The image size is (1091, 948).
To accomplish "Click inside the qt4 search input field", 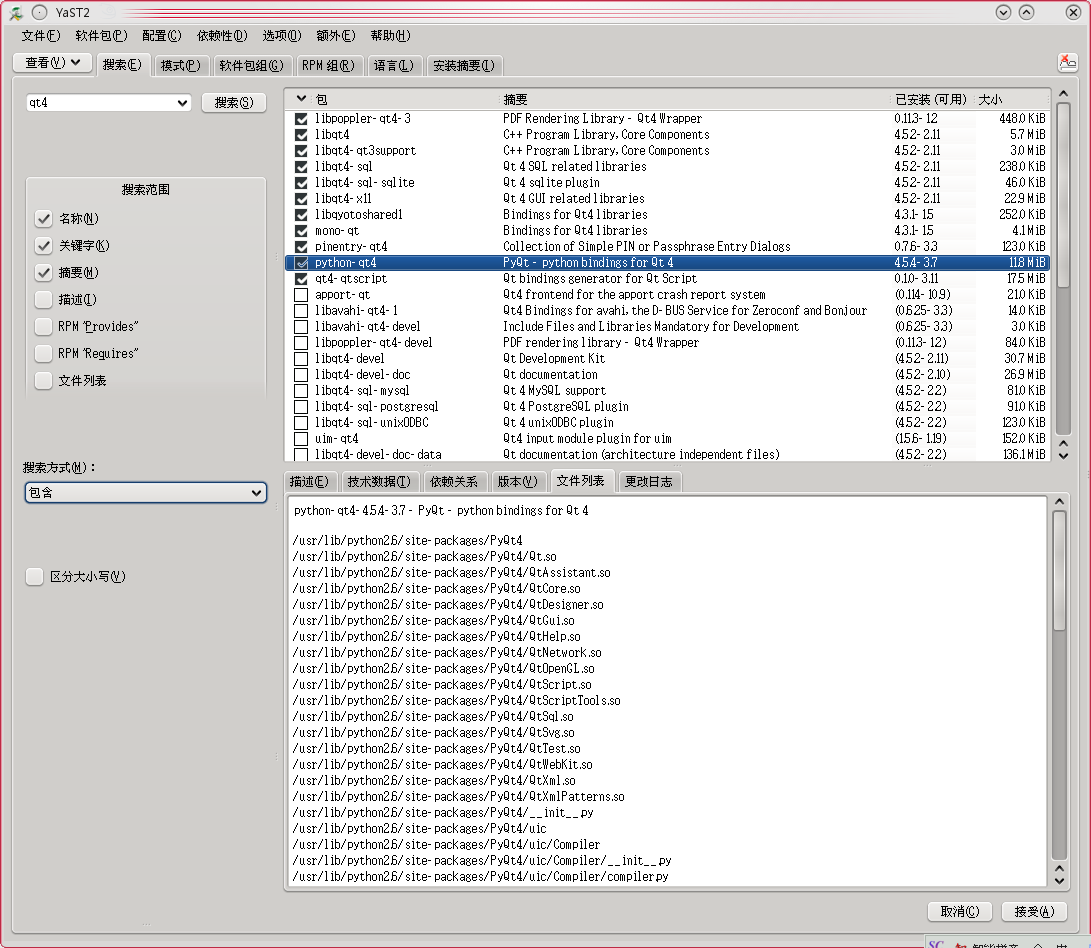I will pos(101,103).
